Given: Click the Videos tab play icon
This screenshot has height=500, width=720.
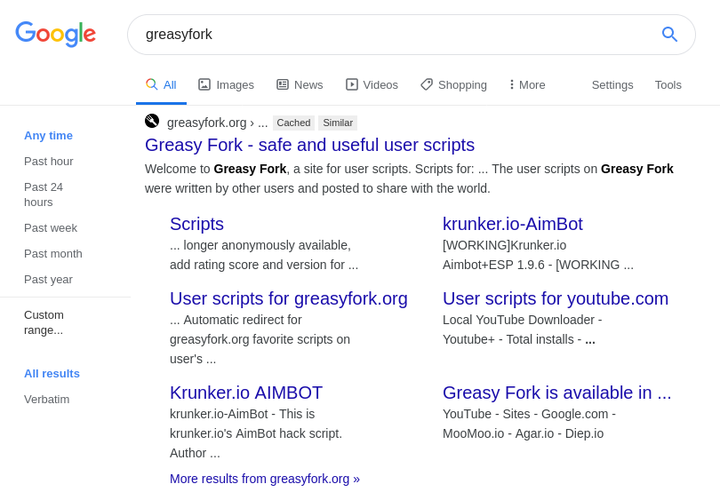Looking at the screenshot, I should (352, 84).
